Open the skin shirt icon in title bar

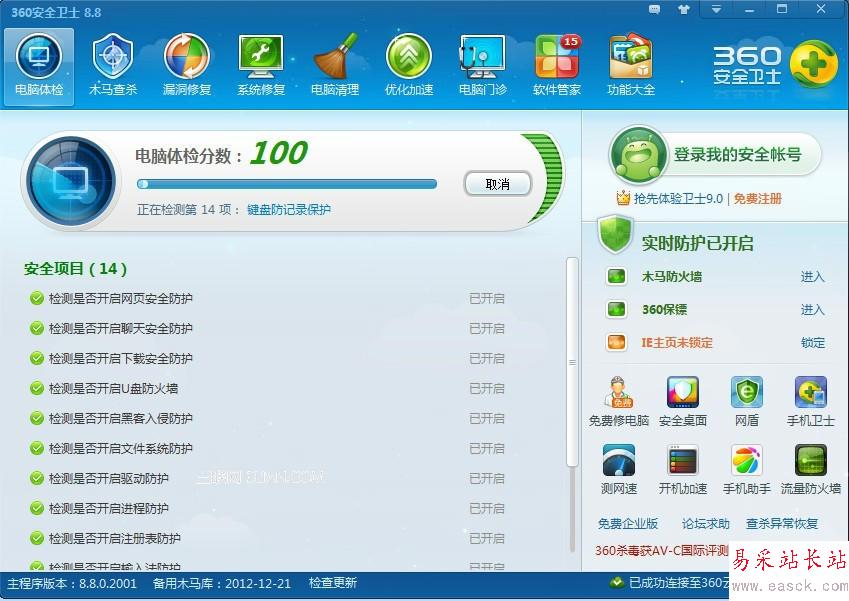point(684,10)
